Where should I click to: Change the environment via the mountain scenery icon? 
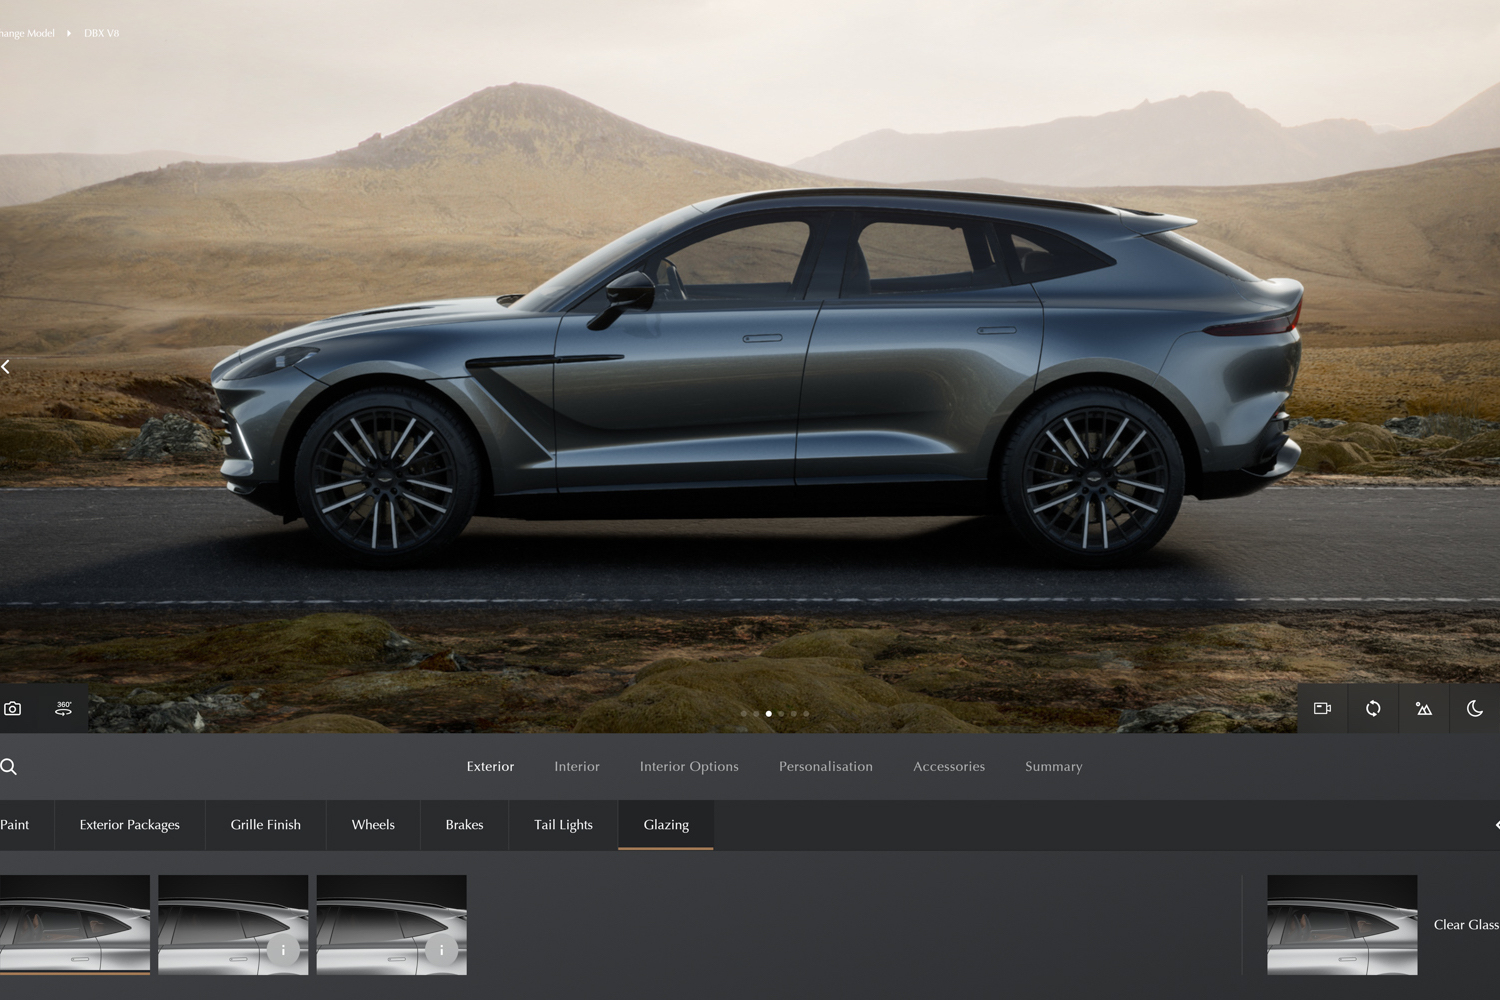[1424, 708]
